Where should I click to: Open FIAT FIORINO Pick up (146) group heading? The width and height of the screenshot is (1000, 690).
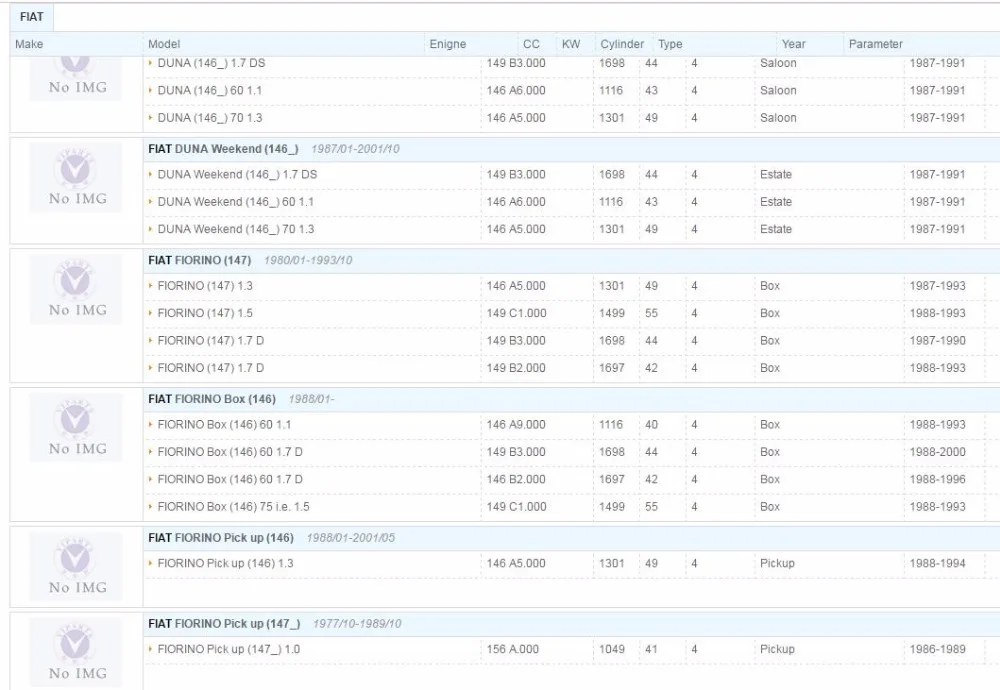click(221, 538)
